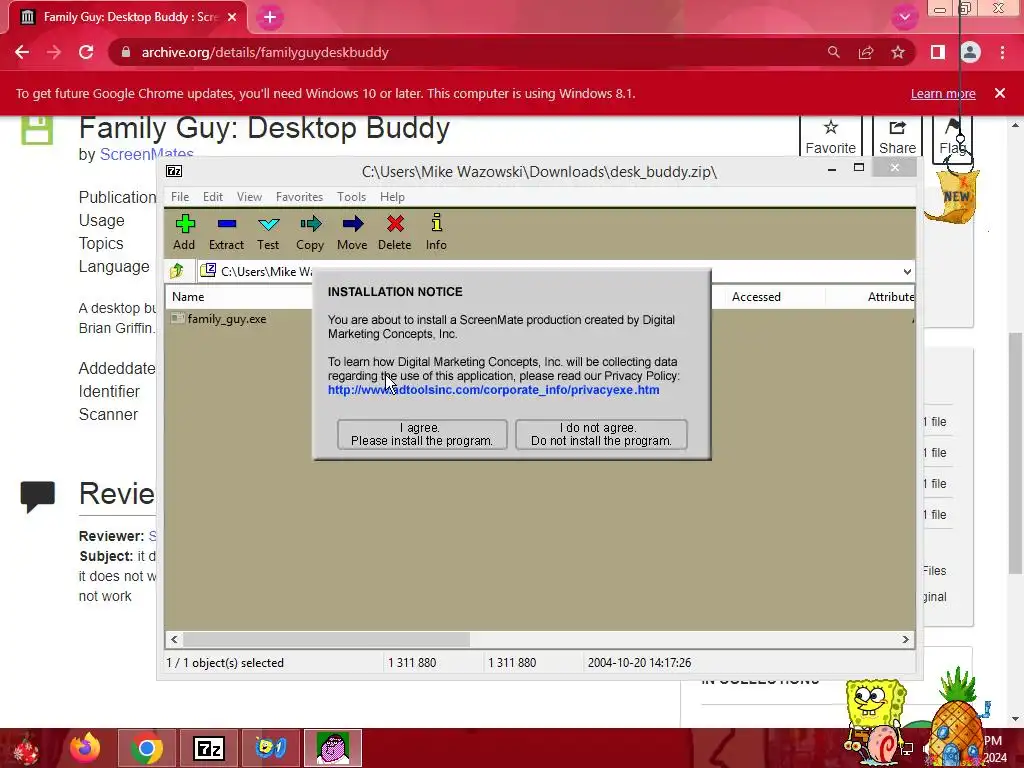Dismiss the Chrome update warning banner
The width and height of the screenshot is (1024, 768).
1000,93
